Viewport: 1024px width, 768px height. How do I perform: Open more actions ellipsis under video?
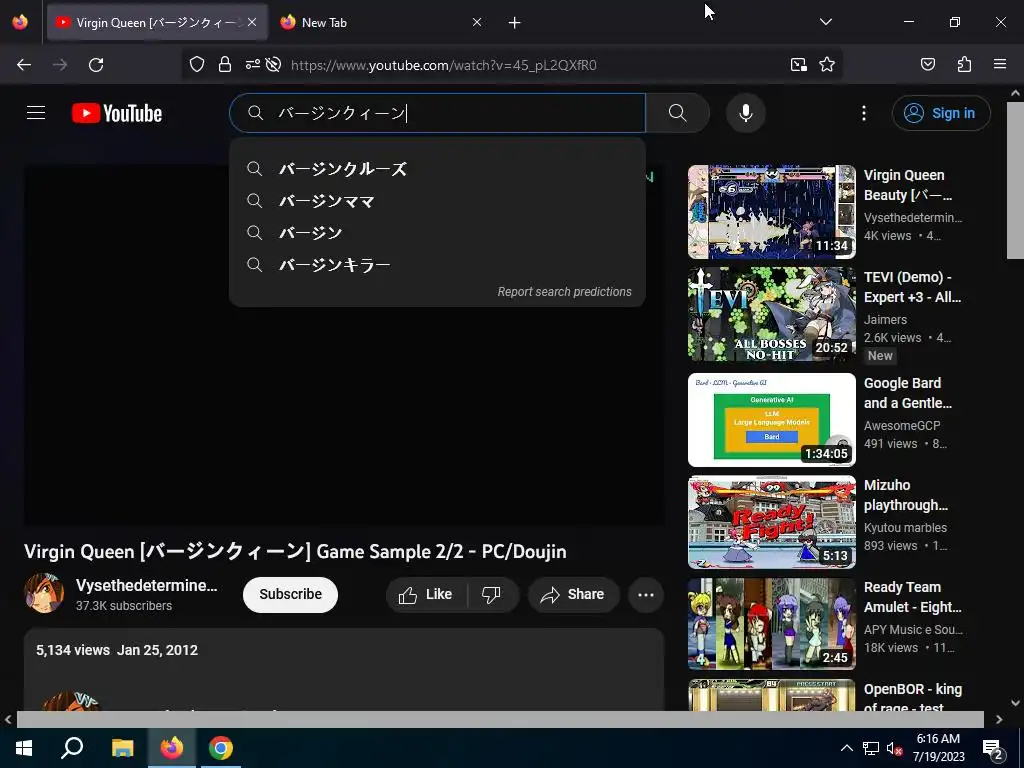[x=646, y=594]
